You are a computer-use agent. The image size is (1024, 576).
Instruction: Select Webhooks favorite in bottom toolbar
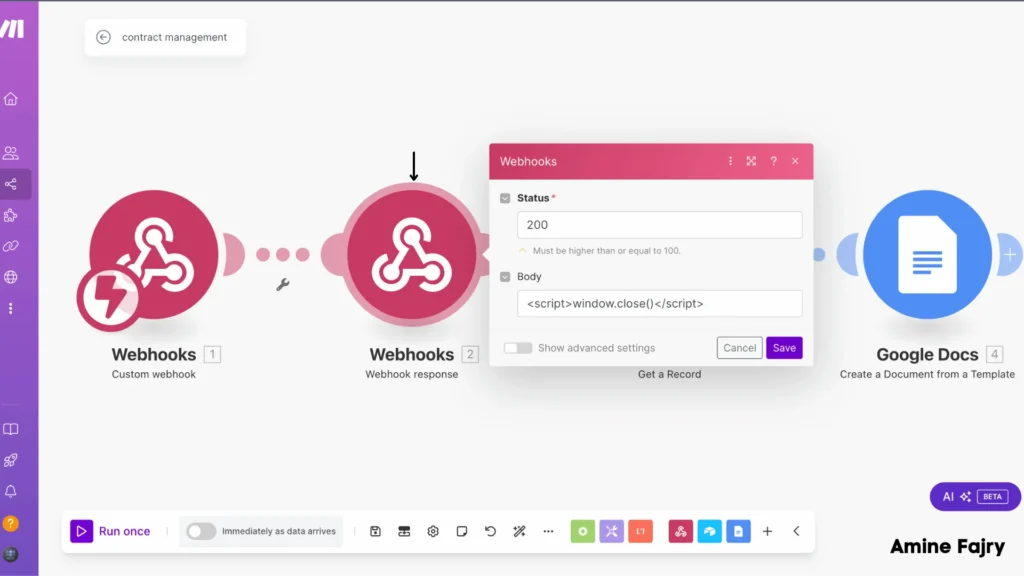pyautogui.click(x=680, y=531)
